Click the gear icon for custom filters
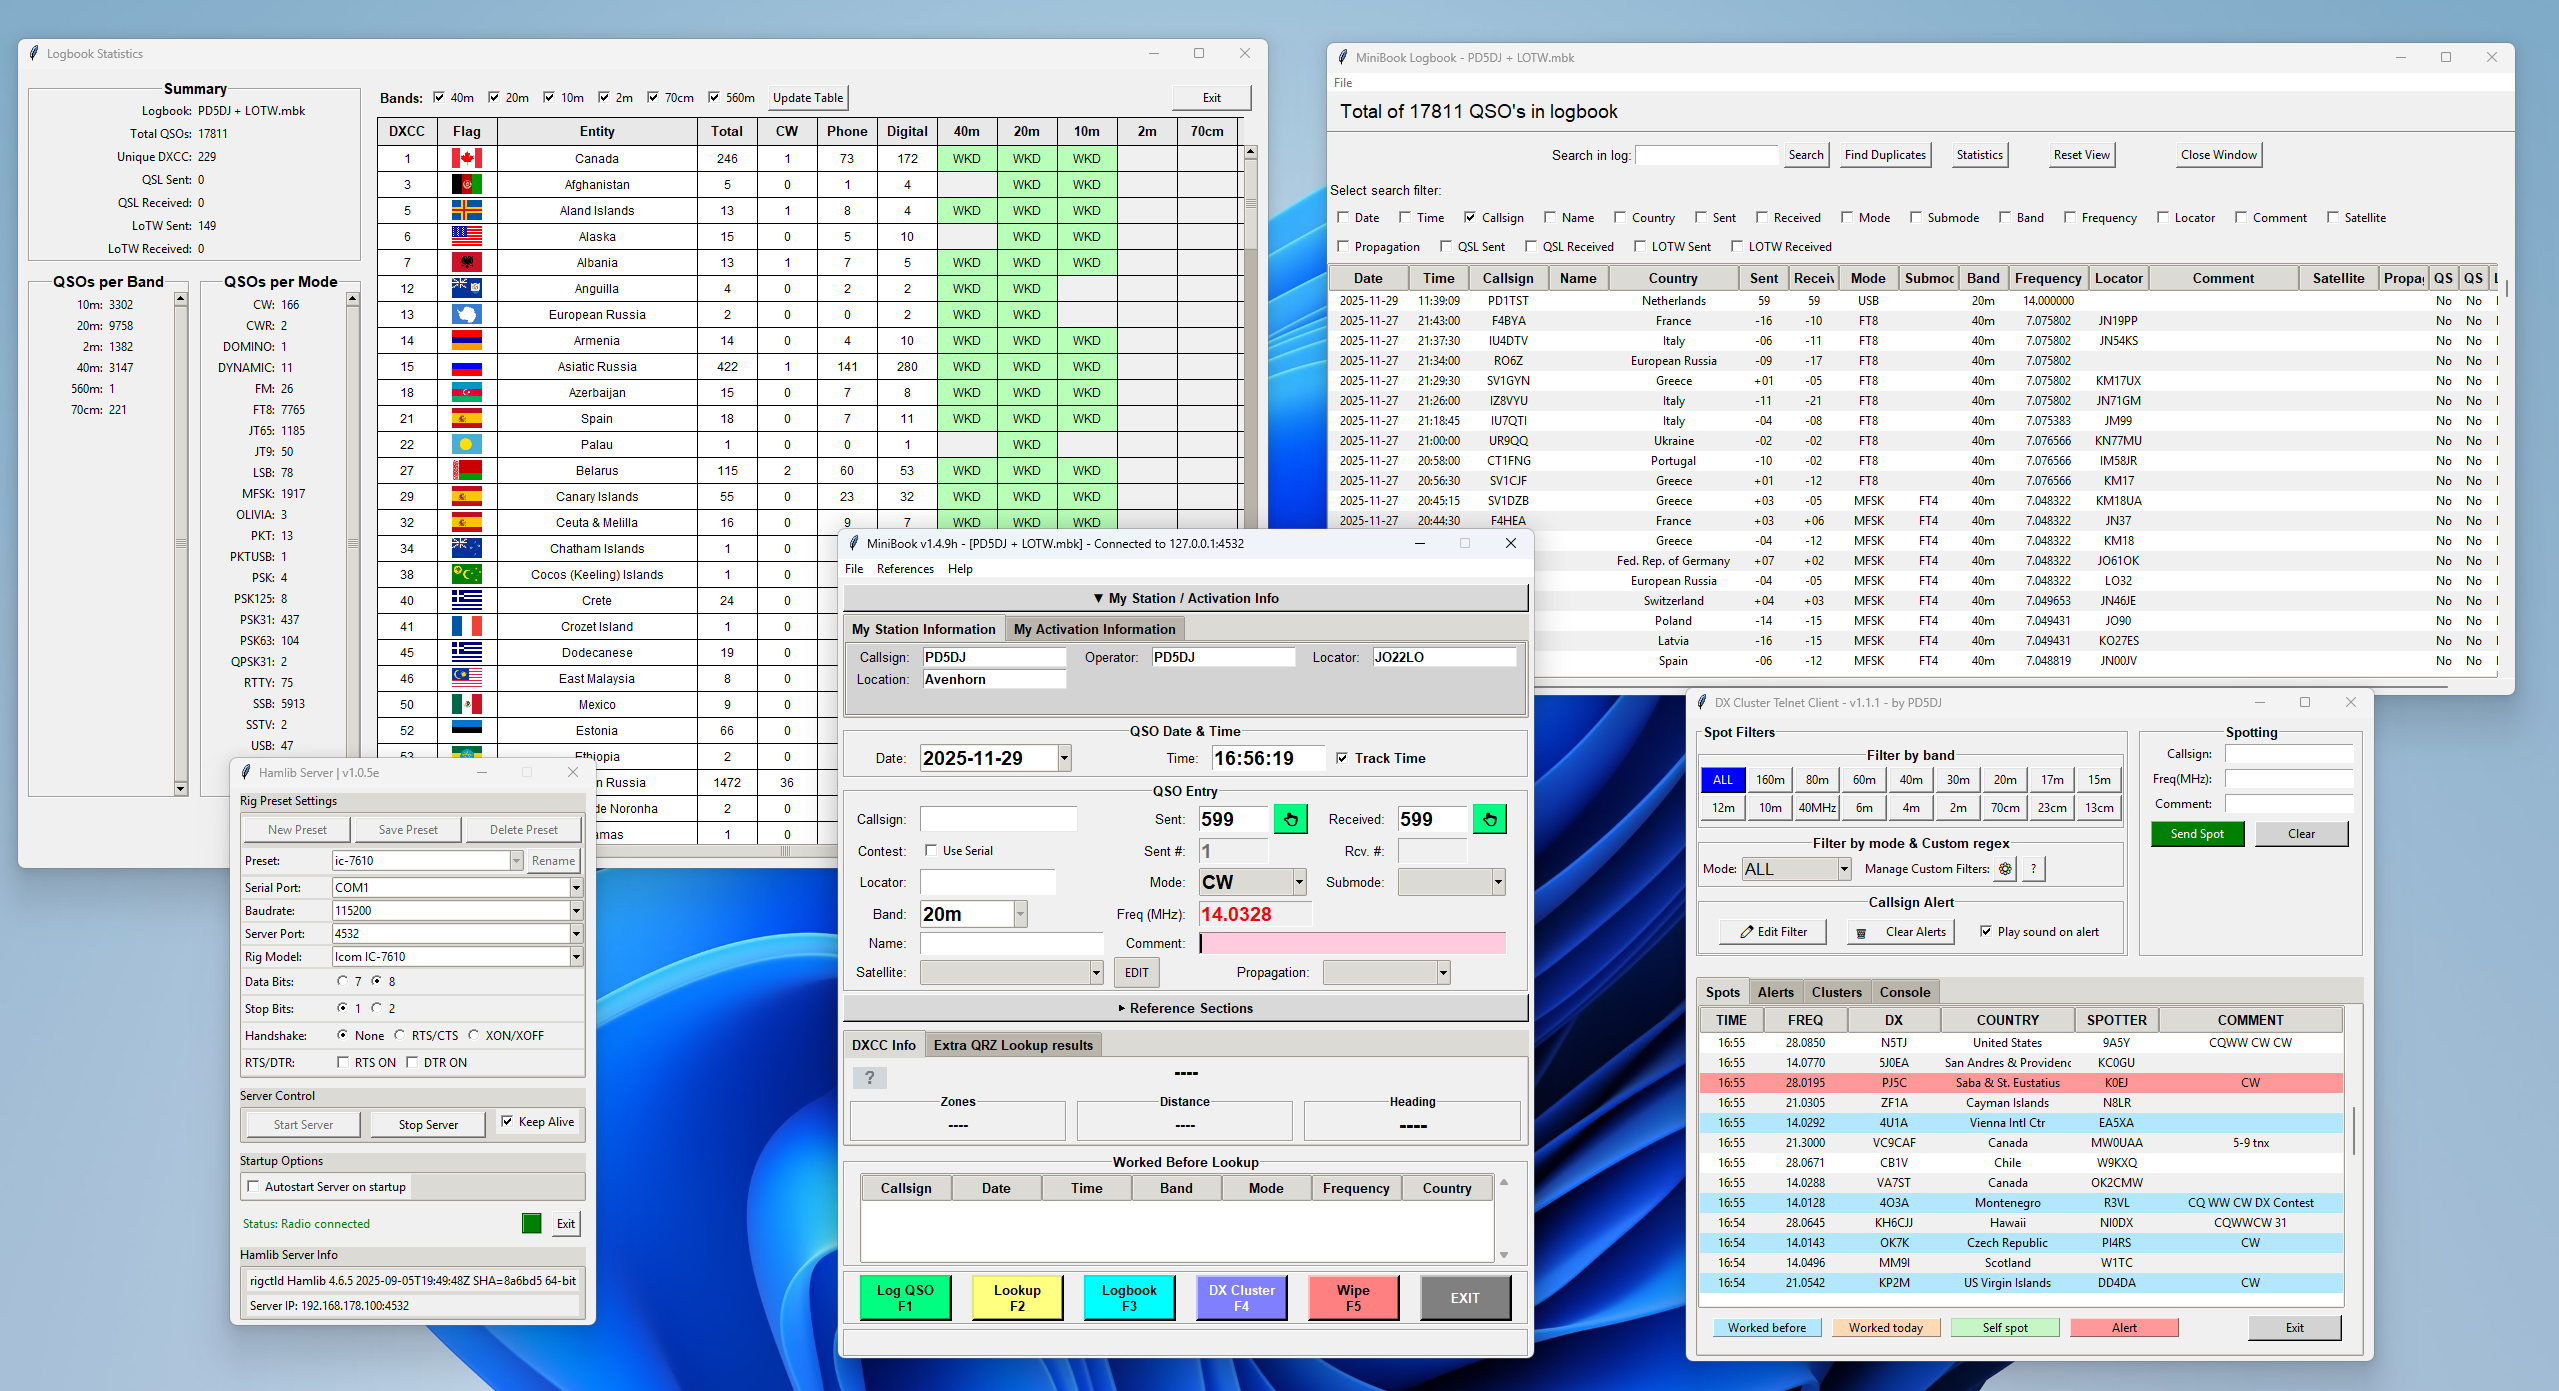 tap(2005, 869)
